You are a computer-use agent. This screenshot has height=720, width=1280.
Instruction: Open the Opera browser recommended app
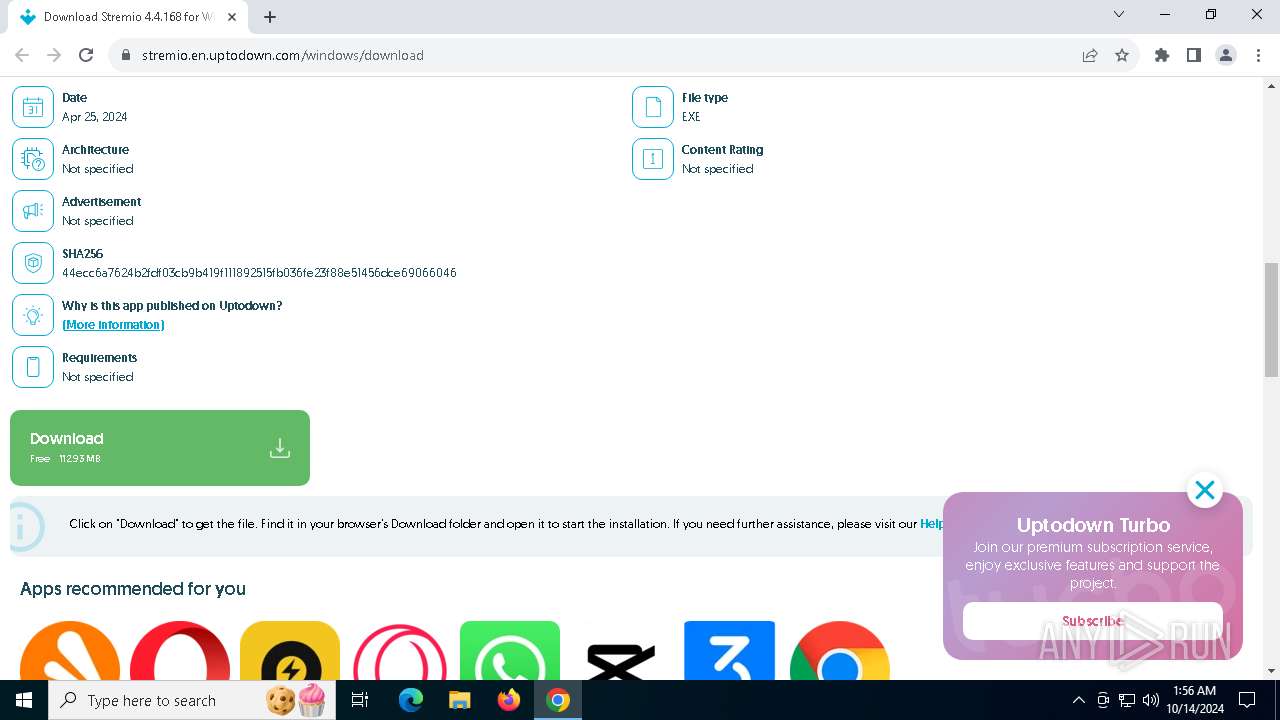pos(180,651)
